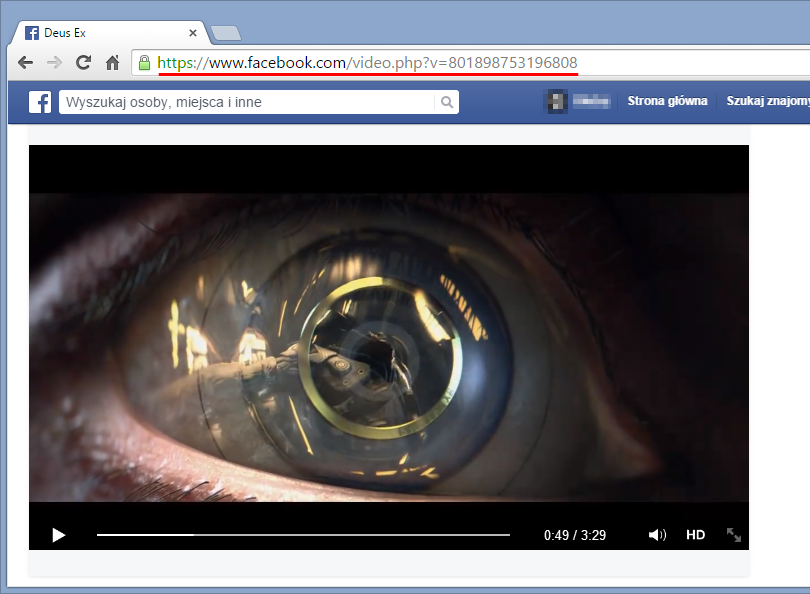Screen dimensions: 810x594
Task: Click the video frame showing the eye
Action: (388, 347)
